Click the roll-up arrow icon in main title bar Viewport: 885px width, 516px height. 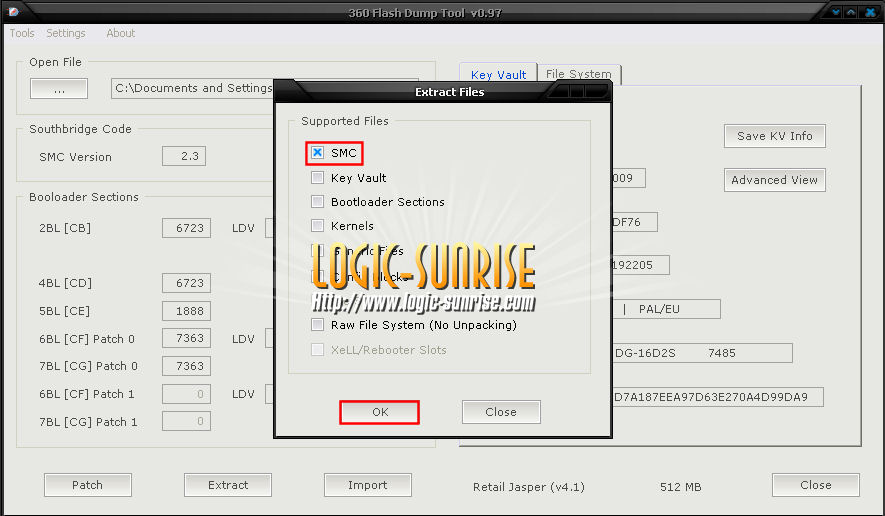click(851, 12)
